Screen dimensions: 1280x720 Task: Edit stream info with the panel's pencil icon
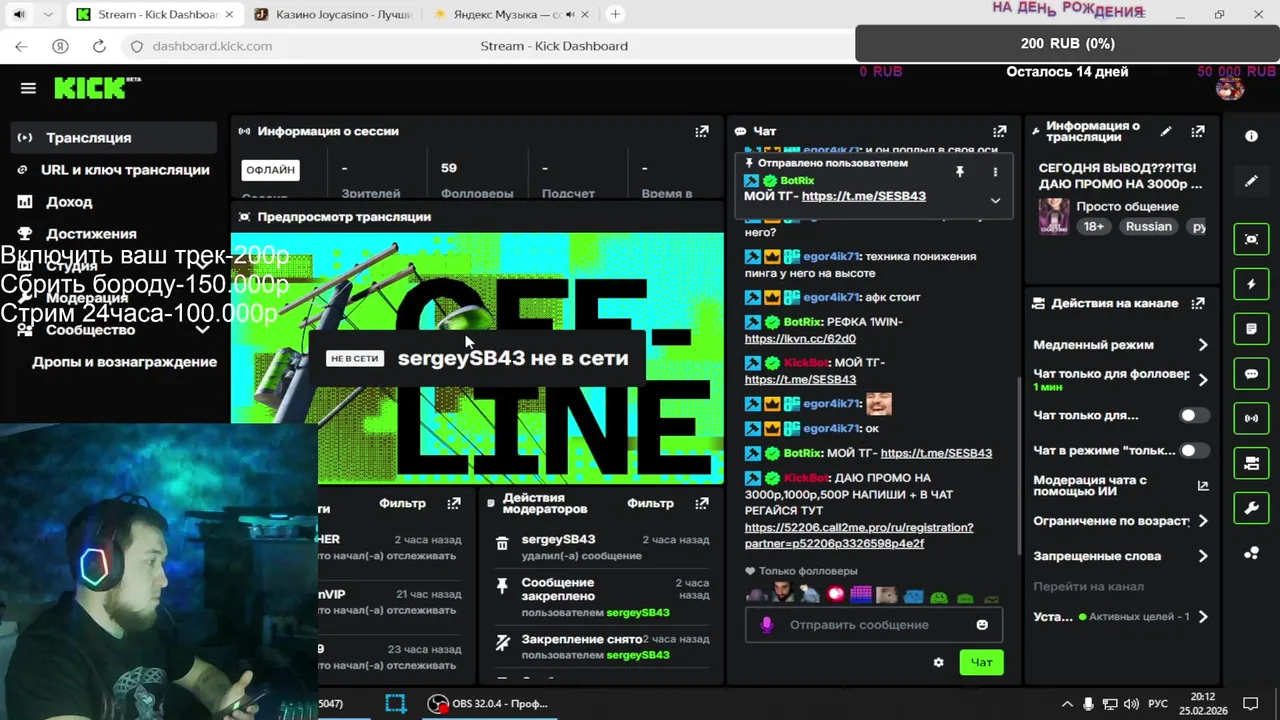tap(1166, 131)
